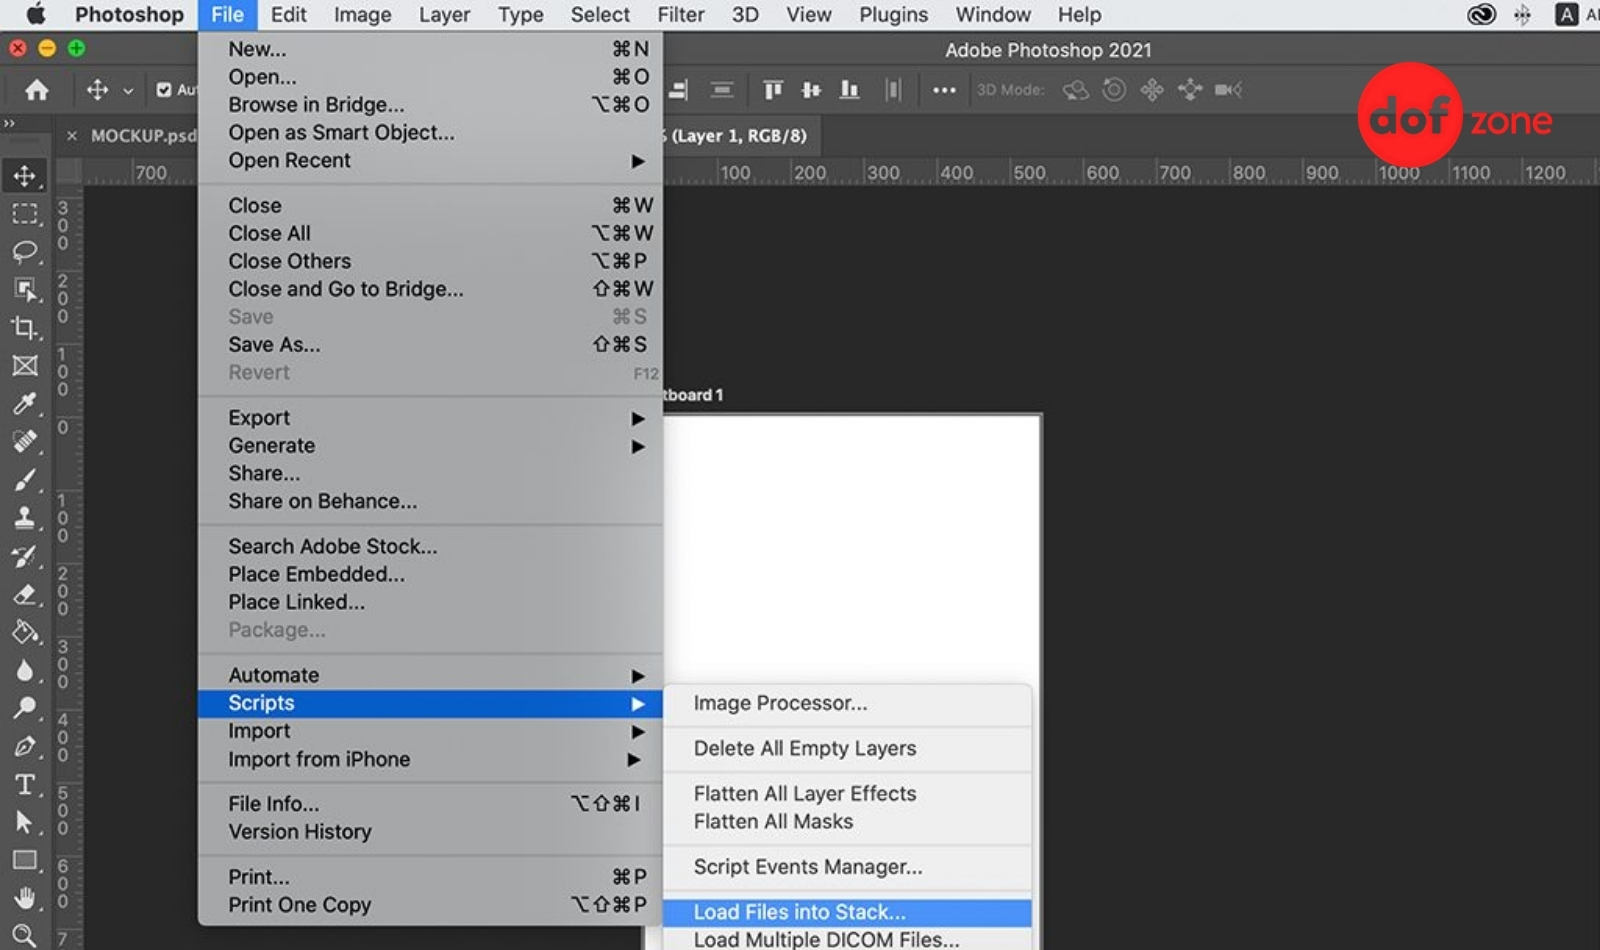Open the three-dots align options
This screenshot has width=1600, height=950.
tap(944, 90)
